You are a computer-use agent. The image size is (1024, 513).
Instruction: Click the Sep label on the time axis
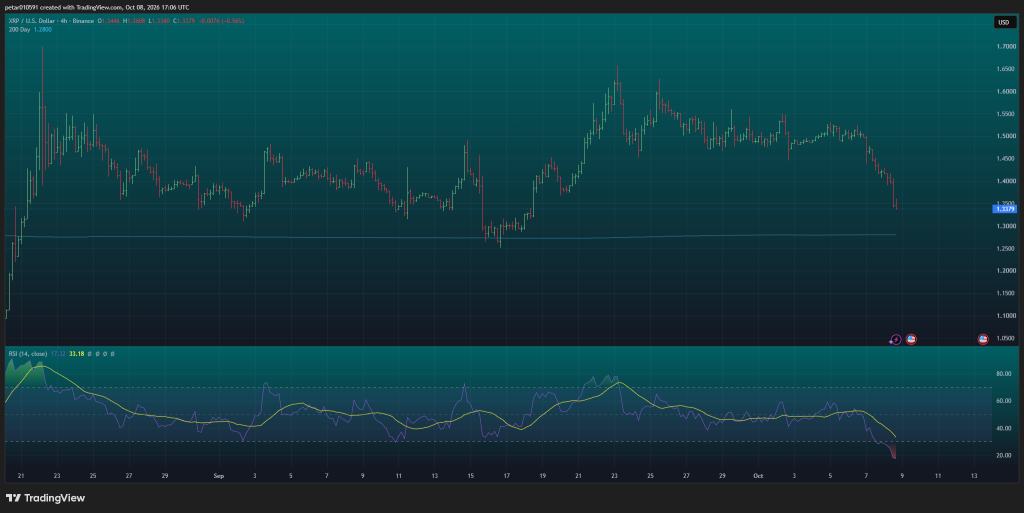click(x=219, y=476)
